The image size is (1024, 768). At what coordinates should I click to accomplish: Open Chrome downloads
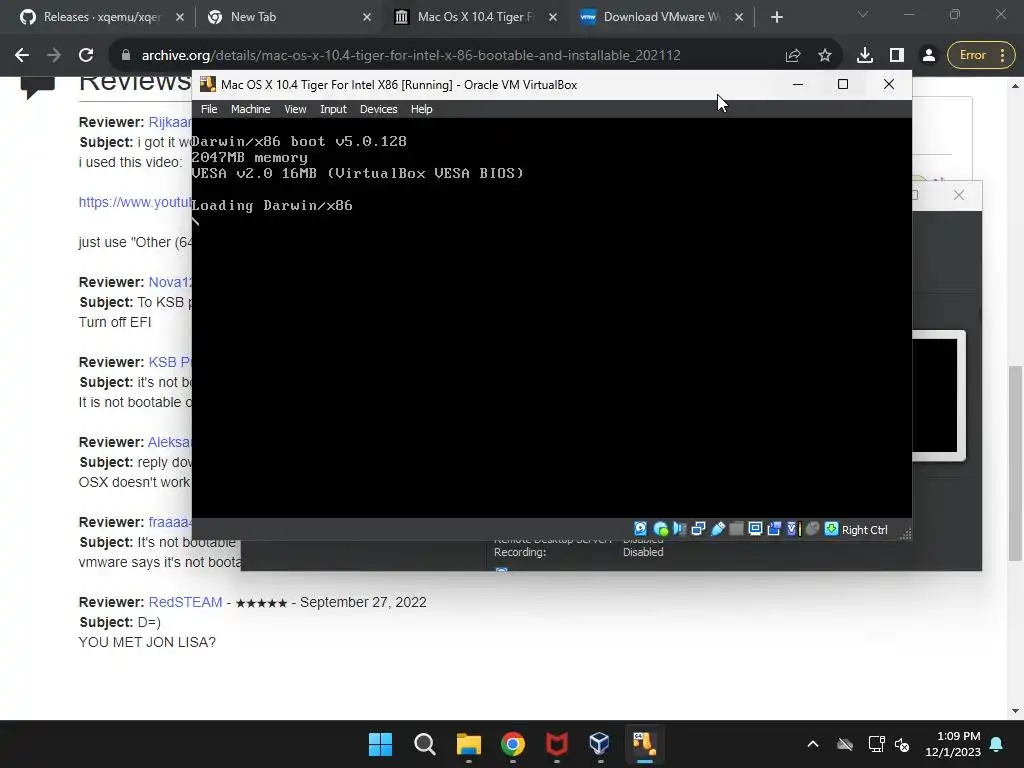(x=865, y=55)
